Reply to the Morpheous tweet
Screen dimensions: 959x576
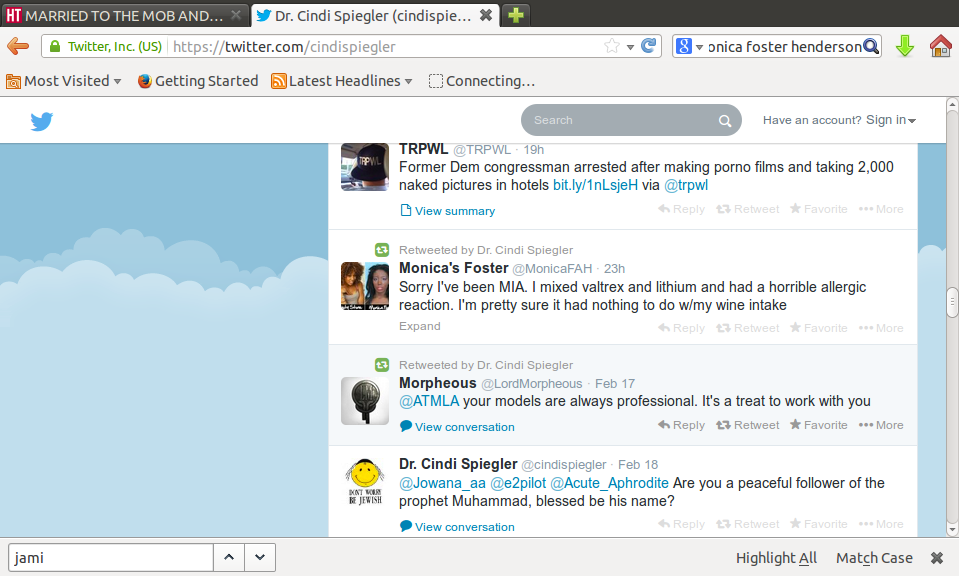681,425
